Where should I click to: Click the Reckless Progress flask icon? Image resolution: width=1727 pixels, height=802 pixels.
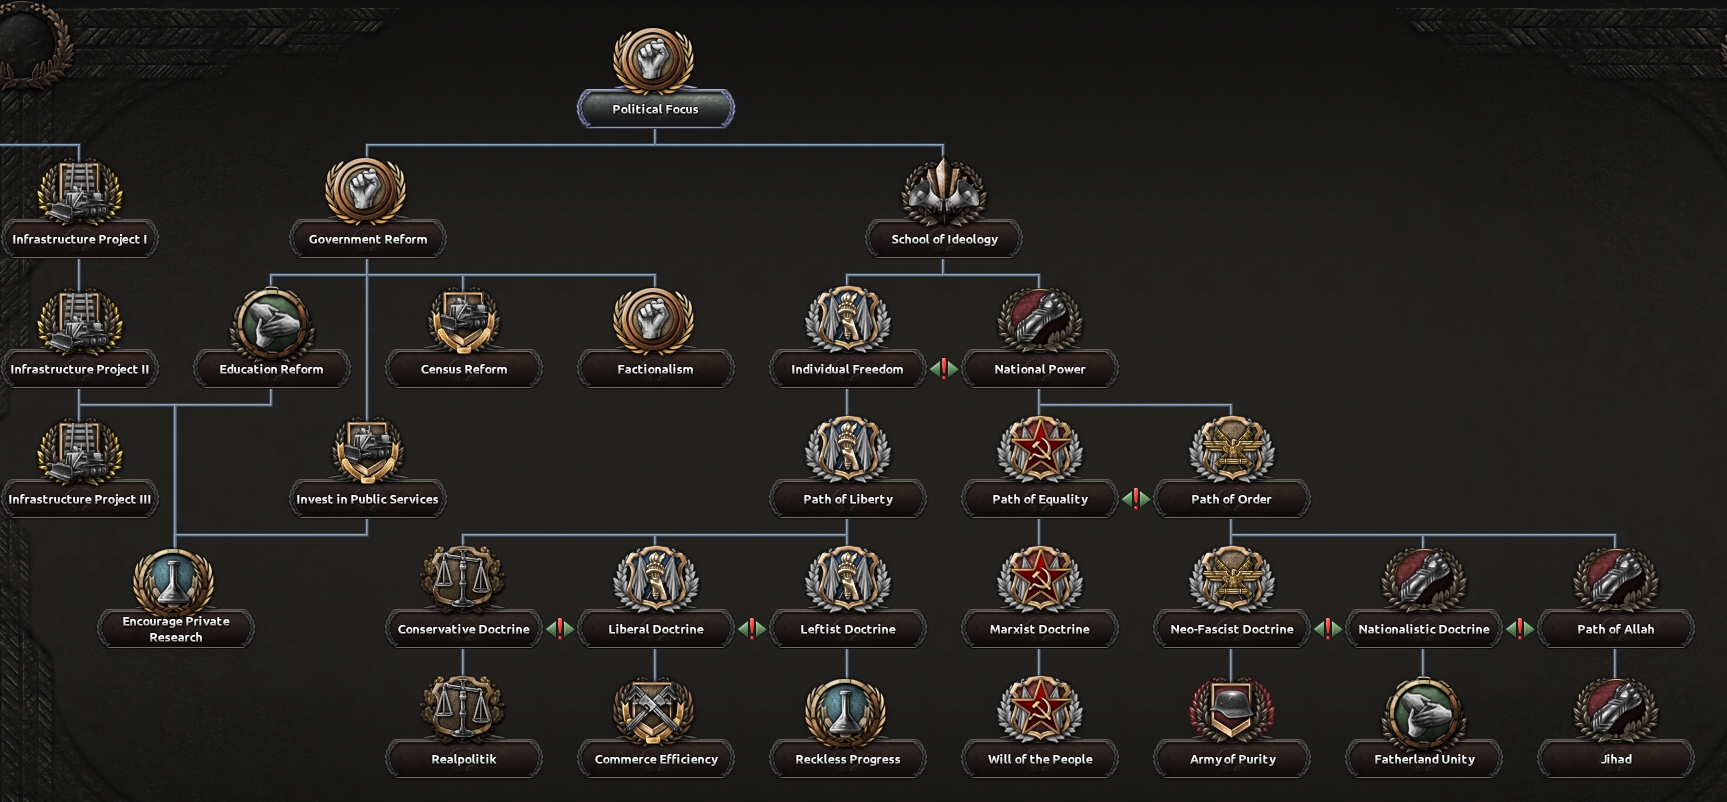(847, 711)
